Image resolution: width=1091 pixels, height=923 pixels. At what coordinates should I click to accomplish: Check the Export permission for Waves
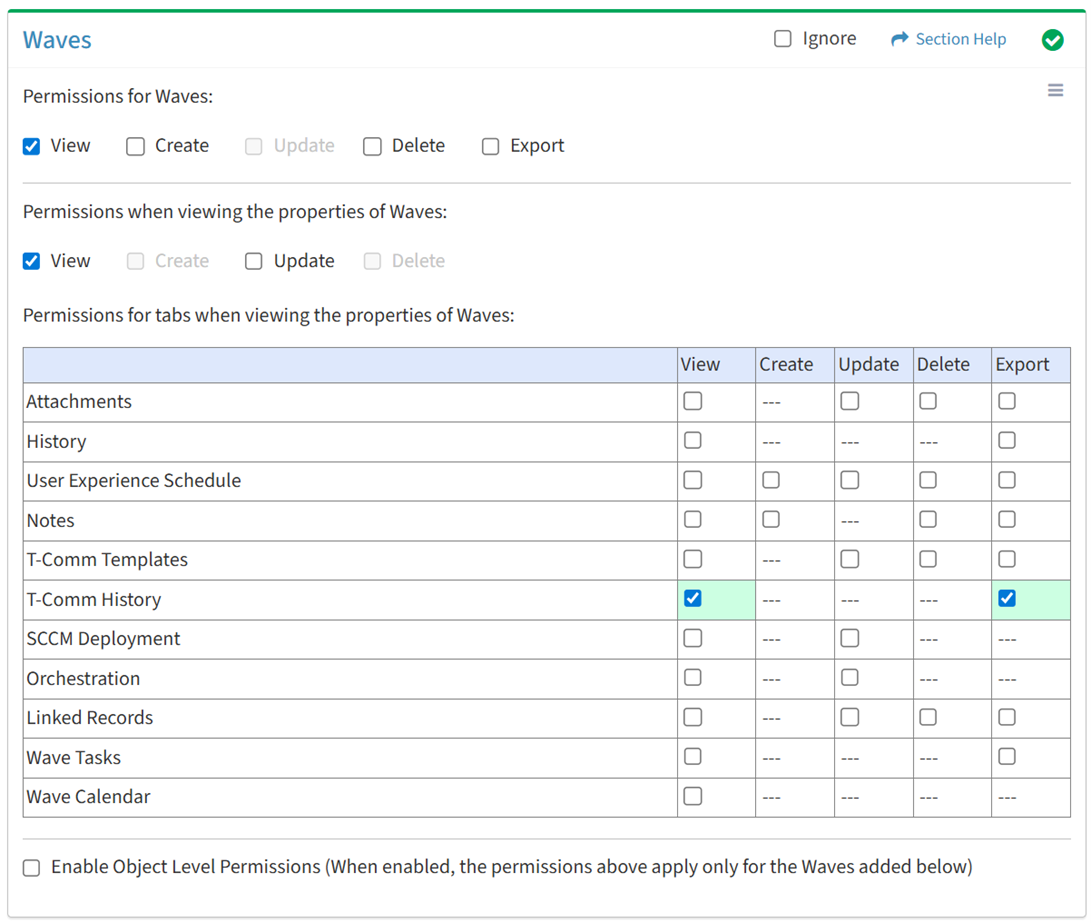point(491,146)
